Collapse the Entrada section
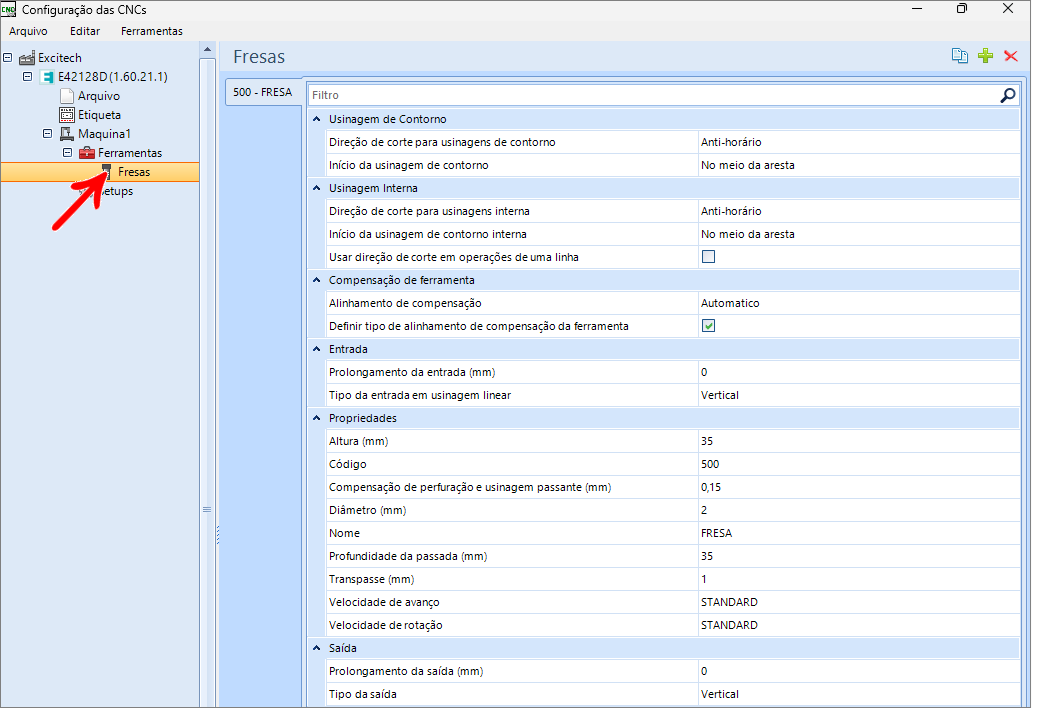1037x719 pixels. [317, 349]
